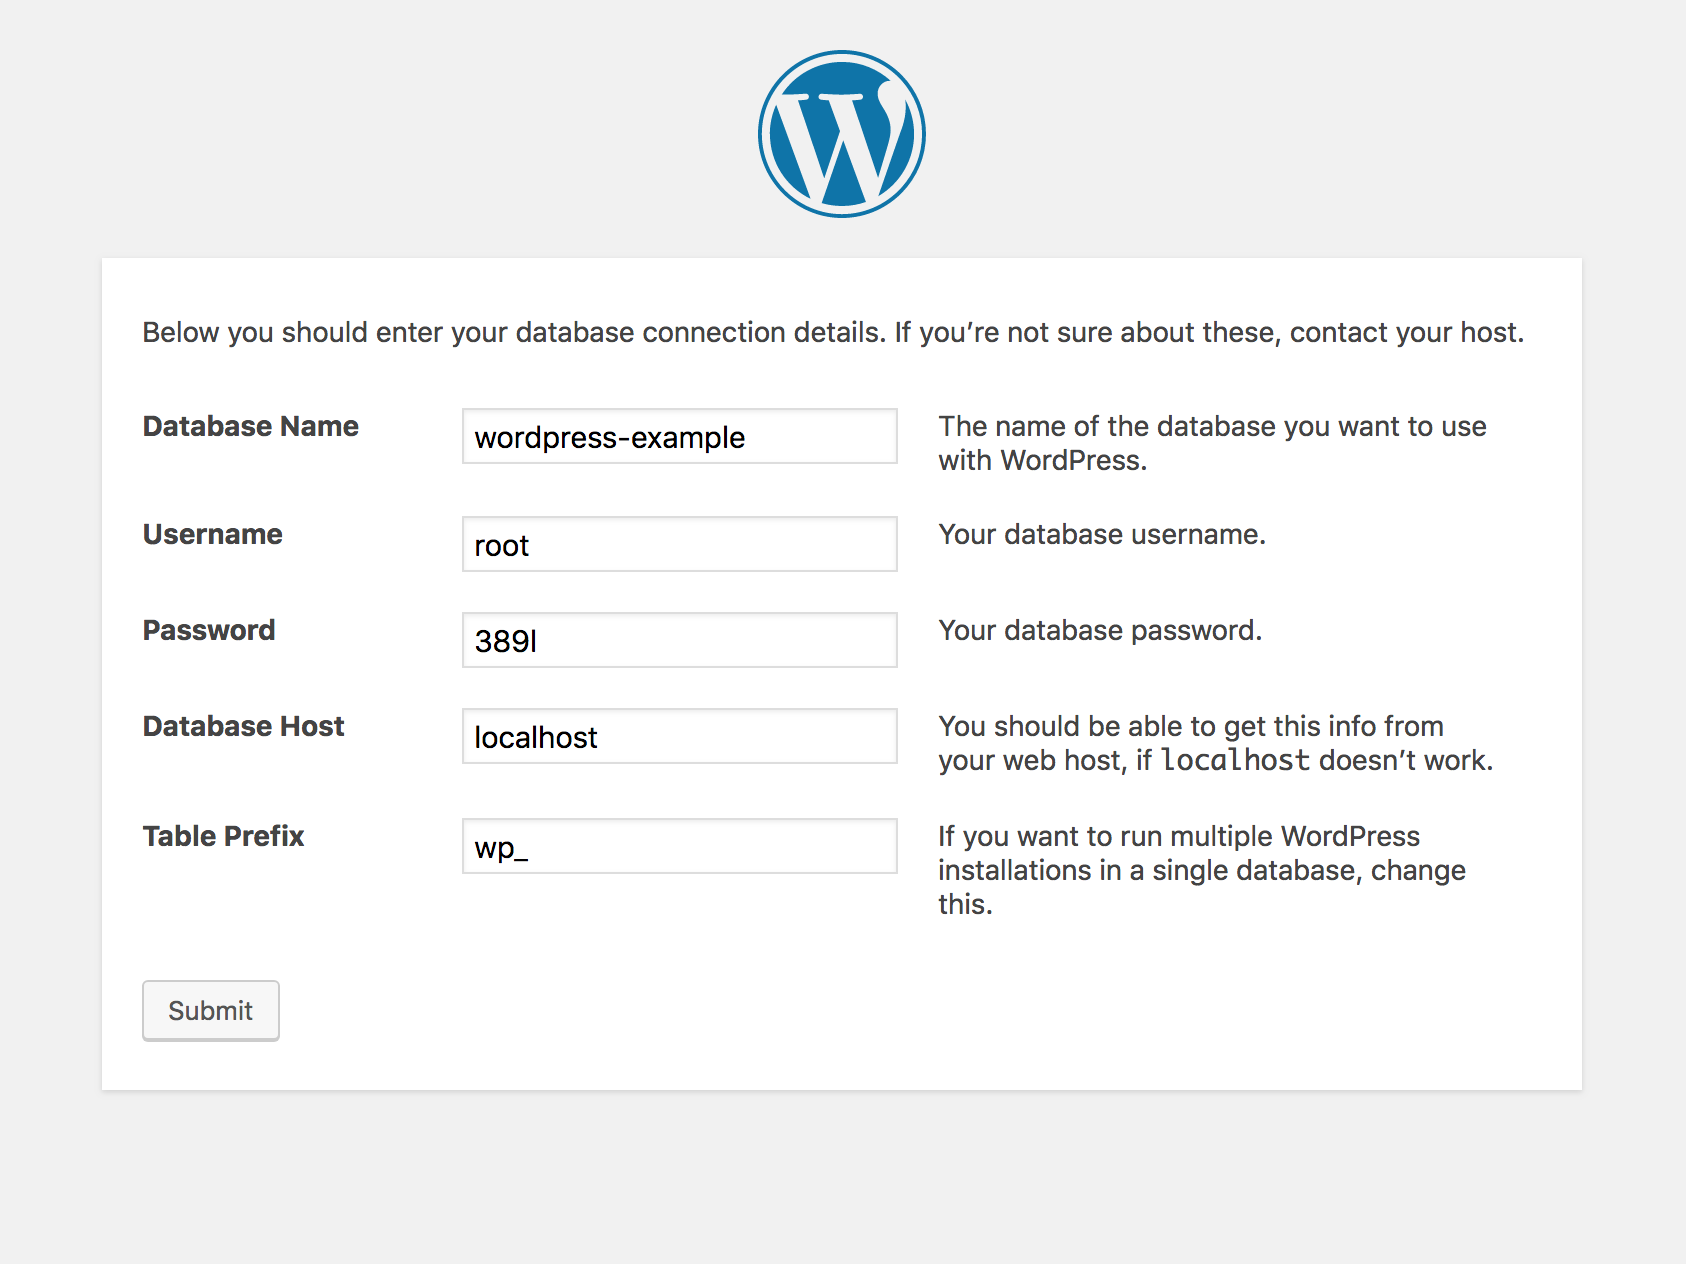1686x1264 pixels.
Task: Click the 'Your database username.' hint
Action: pos(1101,535)
